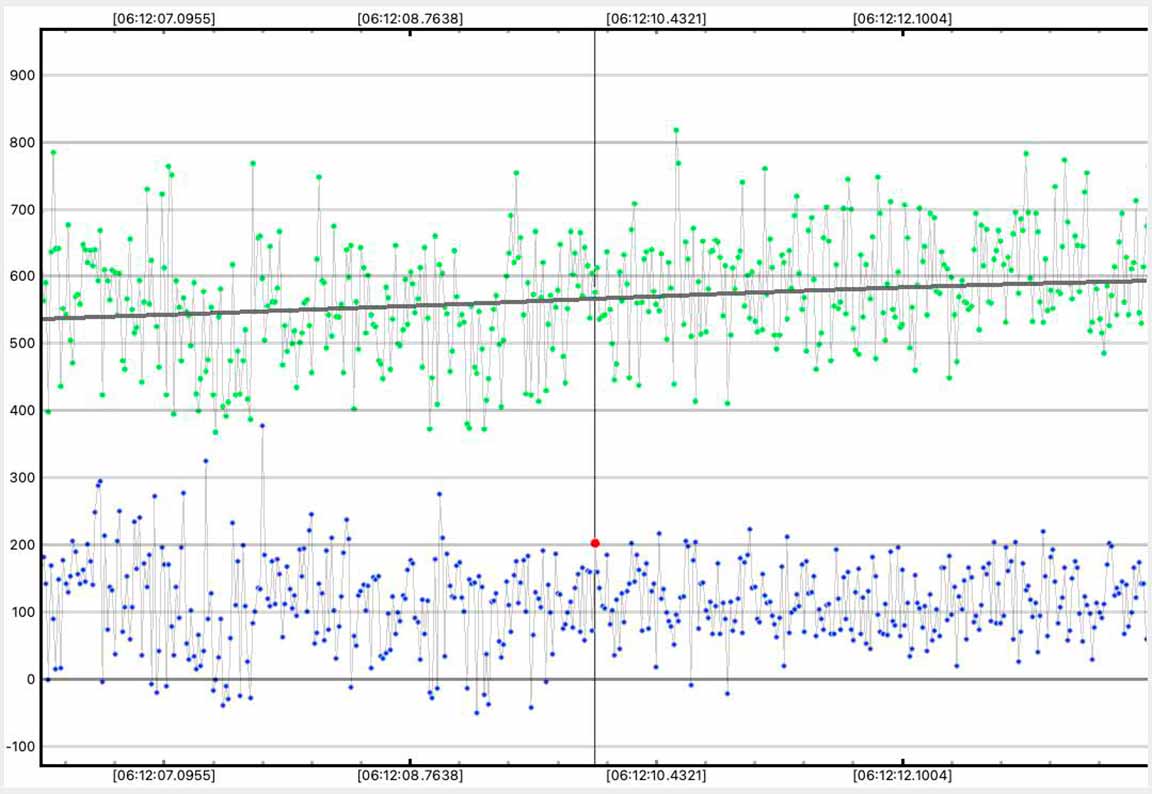Click bottom axis timestamp 06:12:10.4321
This screenshot has width=1152, height=794.
pyautogui.click(x=656, y=775)
